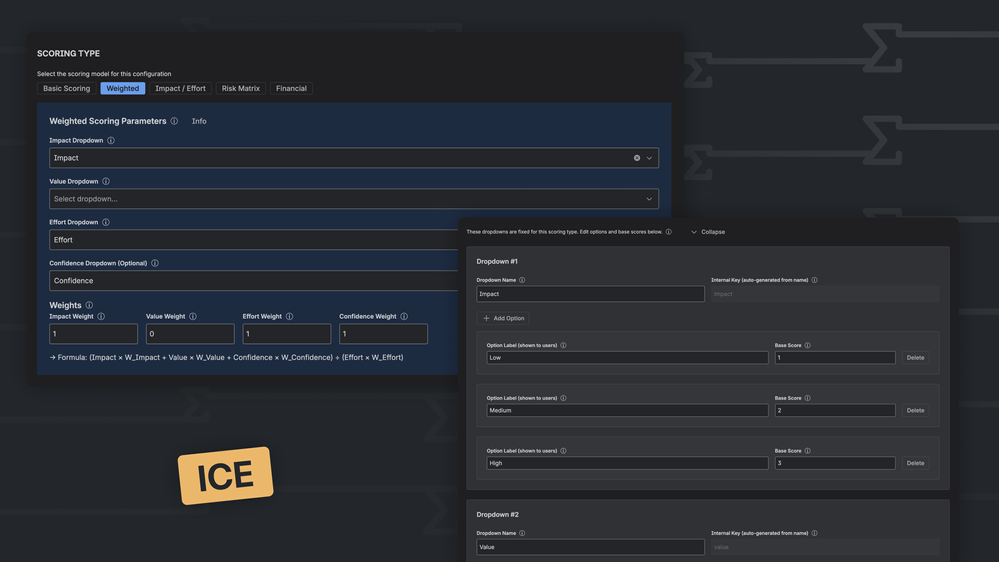
Task: Edit Base Score field for High option
Action: tap(835, 463)
